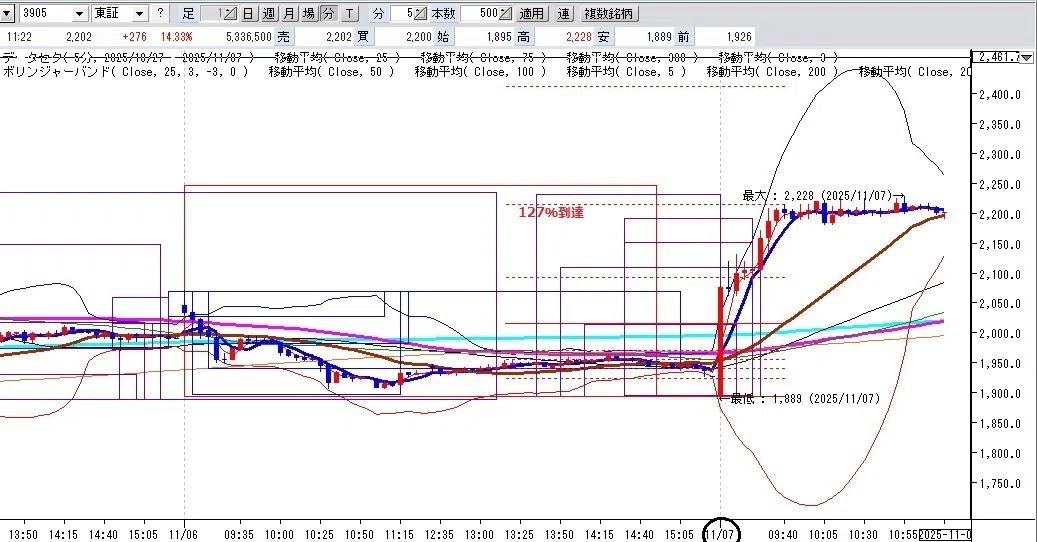Click the open price value 1,895
1037x542 pixels.
click(x=499, y=37)
